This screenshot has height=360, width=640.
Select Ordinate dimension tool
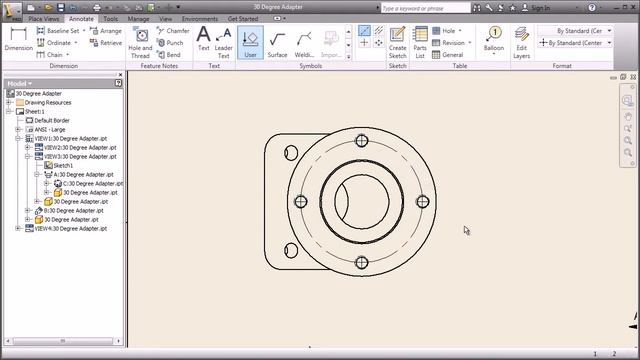tap(53, 42)
